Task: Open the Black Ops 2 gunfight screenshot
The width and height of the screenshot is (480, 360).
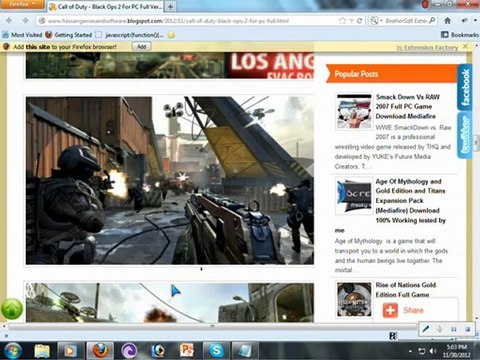Action: 170,180
